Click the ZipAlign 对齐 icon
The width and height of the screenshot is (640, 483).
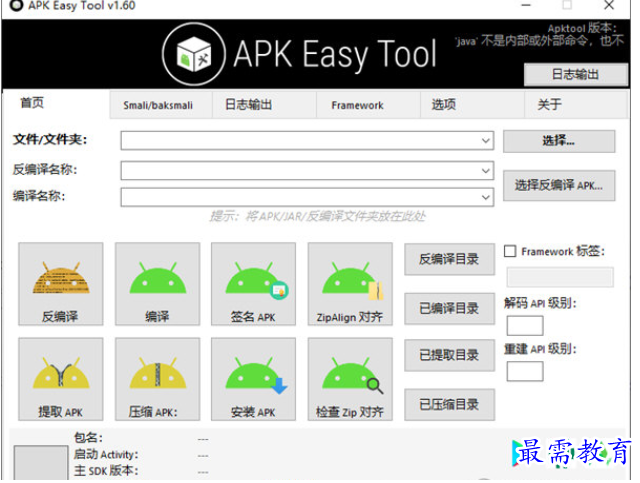[x=350, y=284]
